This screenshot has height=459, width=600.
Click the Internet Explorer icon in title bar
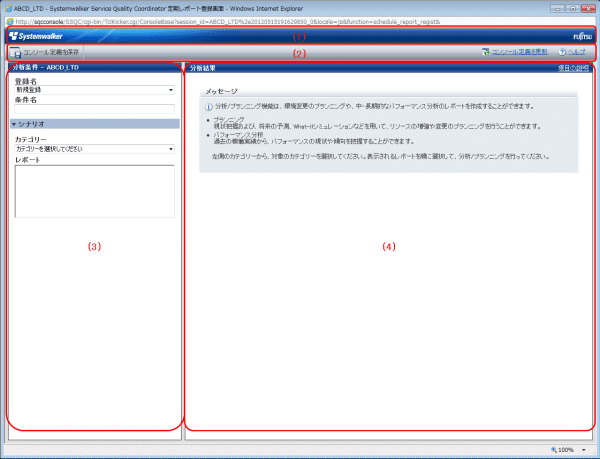tap(7, 7)
